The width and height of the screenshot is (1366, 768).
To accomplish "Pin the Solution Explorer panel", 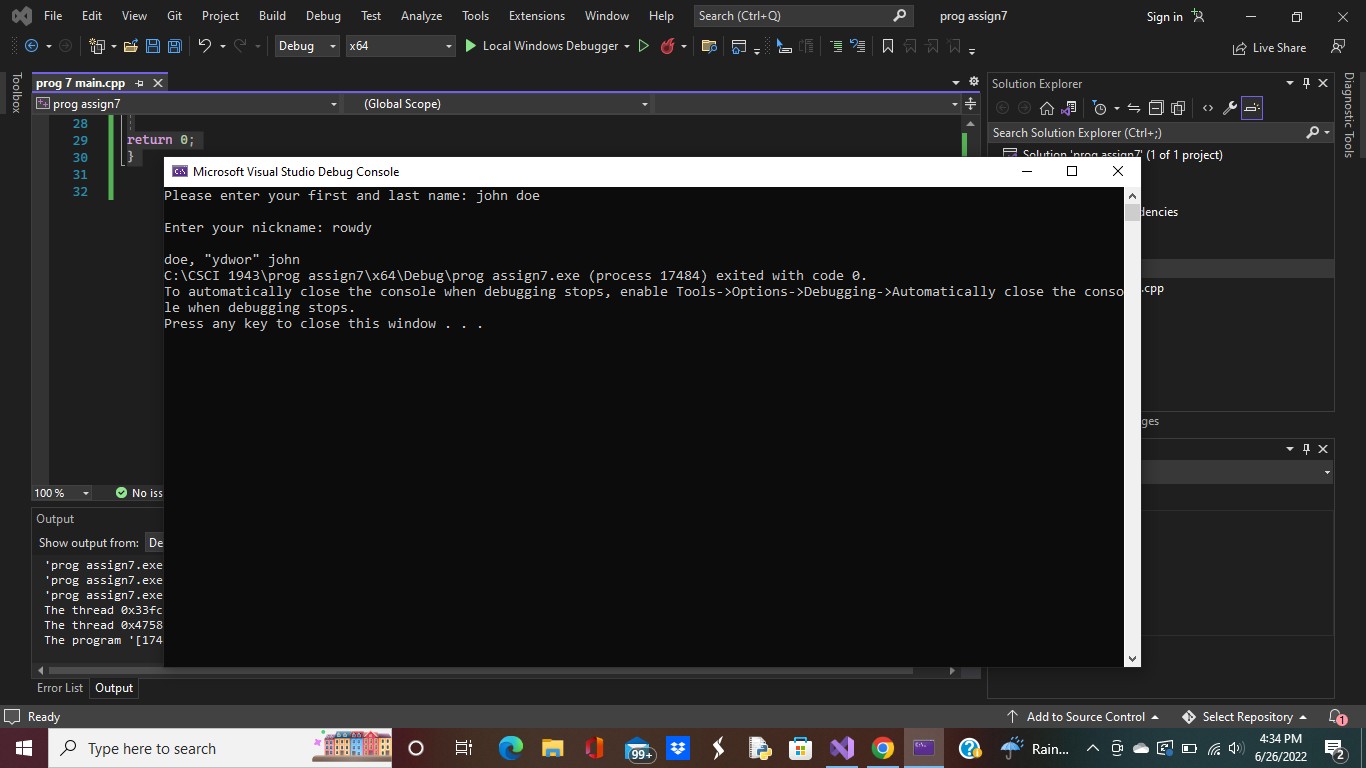I will point(1308,82).
